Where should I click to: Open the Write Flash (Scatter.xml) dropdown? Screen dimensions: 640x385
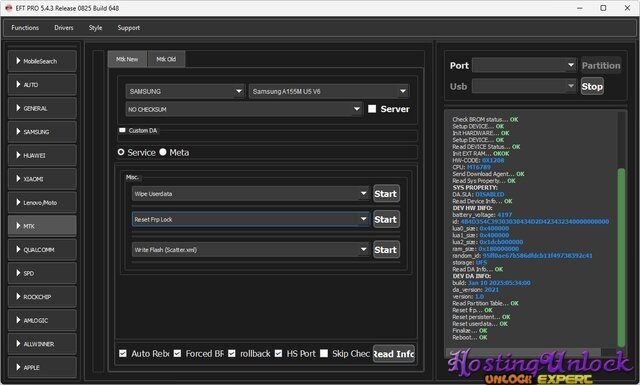click(x=251, y=249)
